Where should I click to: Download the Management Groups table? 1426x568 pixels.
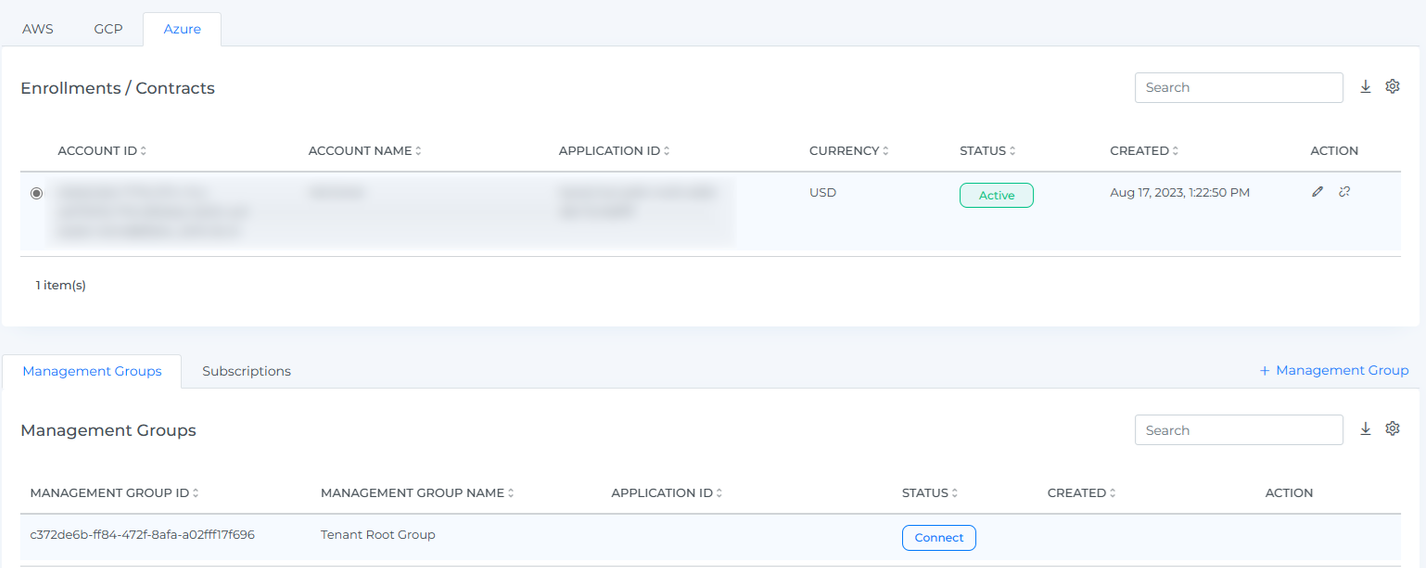pyautogui.click(x=1365, y=429)
